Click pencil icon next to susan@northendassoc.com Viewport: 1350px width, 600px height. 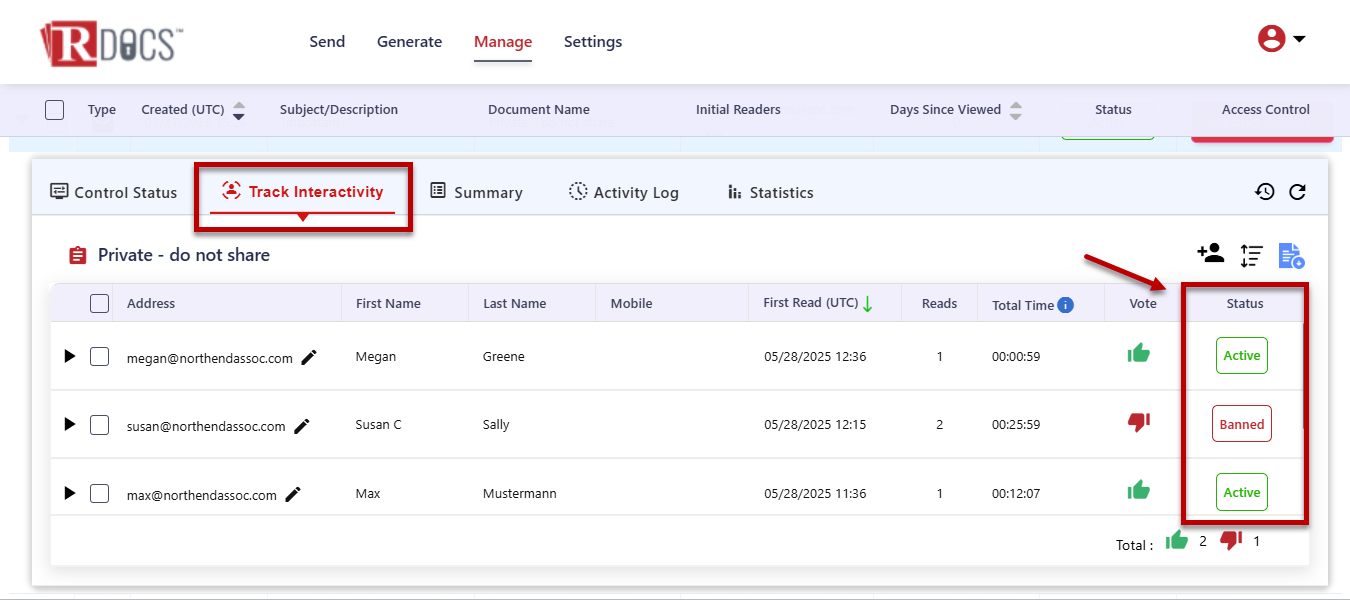[302, 426]
